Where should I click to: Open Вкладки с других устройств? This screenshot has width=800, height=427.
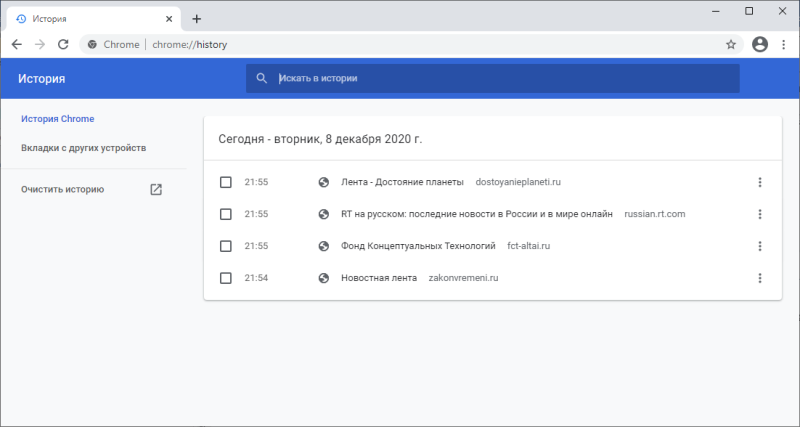click(x=84, y=148)
